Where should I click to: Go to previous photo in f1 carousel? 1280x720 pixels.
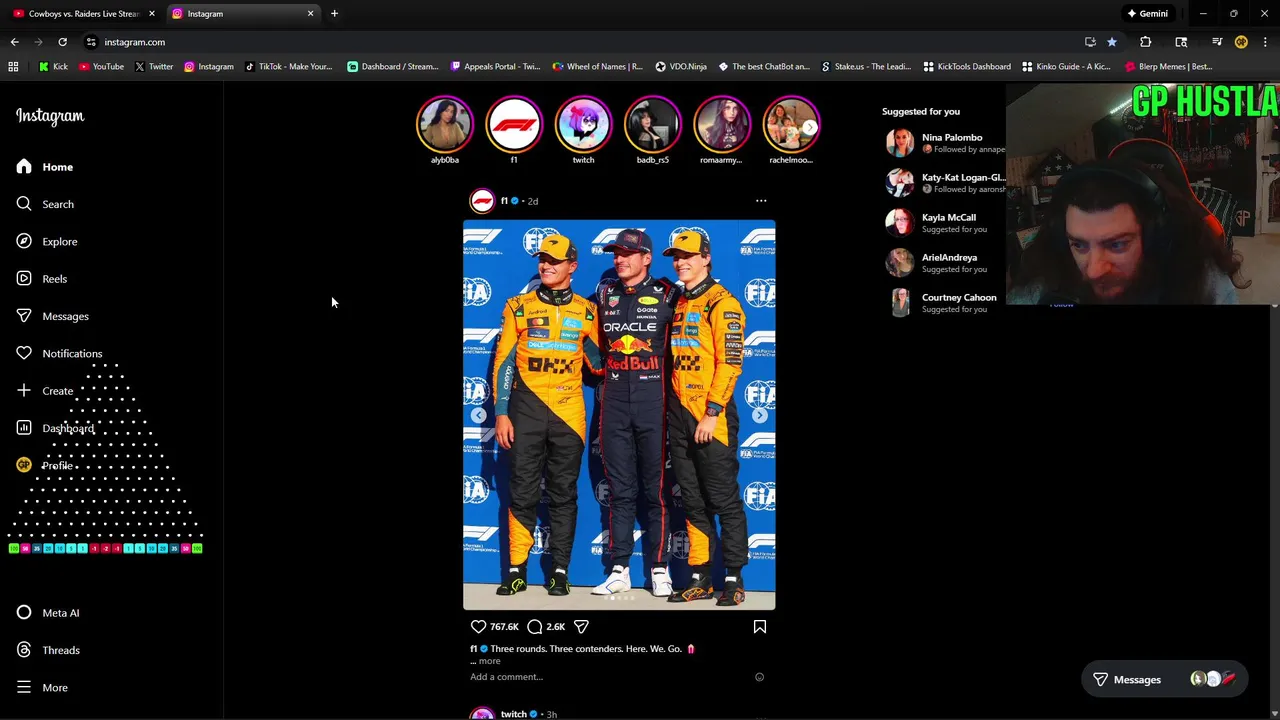click(478, 415)
